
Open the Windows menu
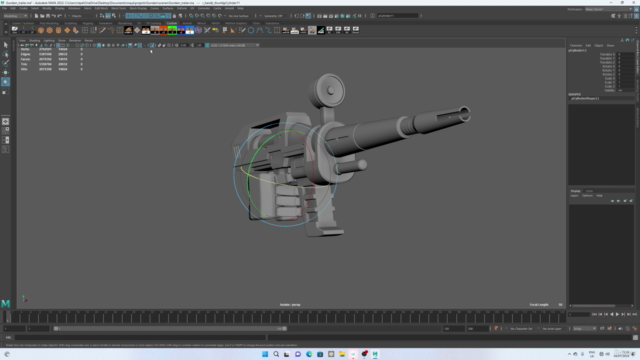coord(74,8)
